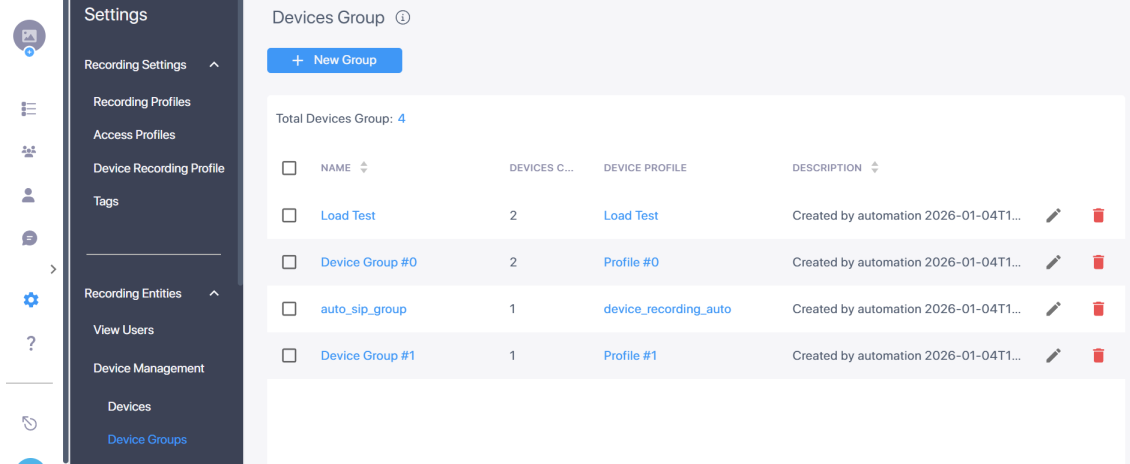Click the info icon beside Devices Group title
Image resolution: width=1130 pixels, height=464 pixels.
coord(403,18)
